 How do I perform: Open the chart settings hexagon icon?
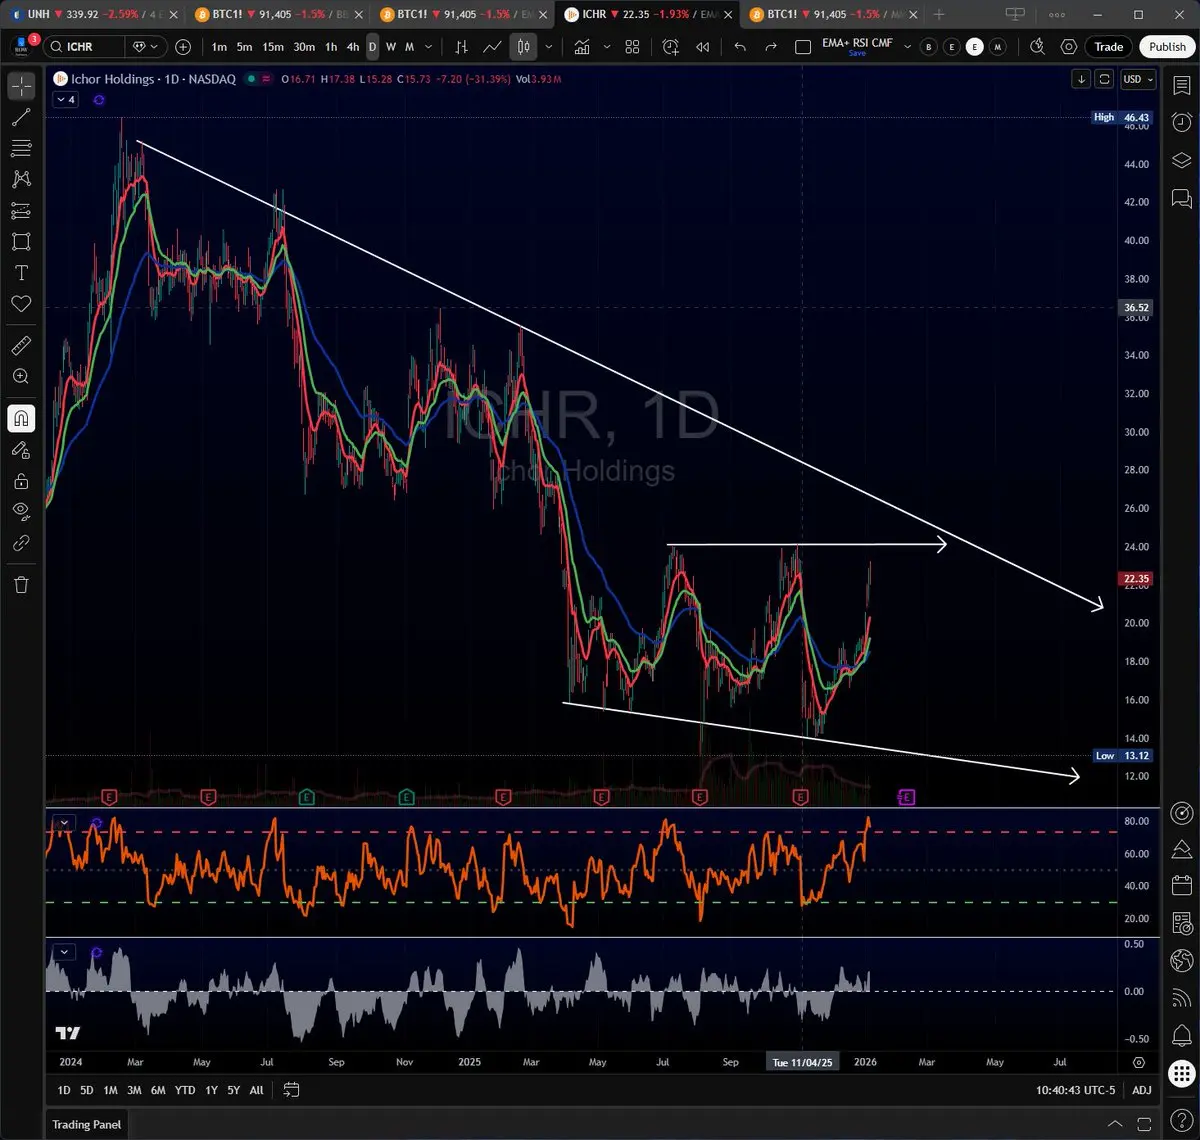coord(1069,47)
